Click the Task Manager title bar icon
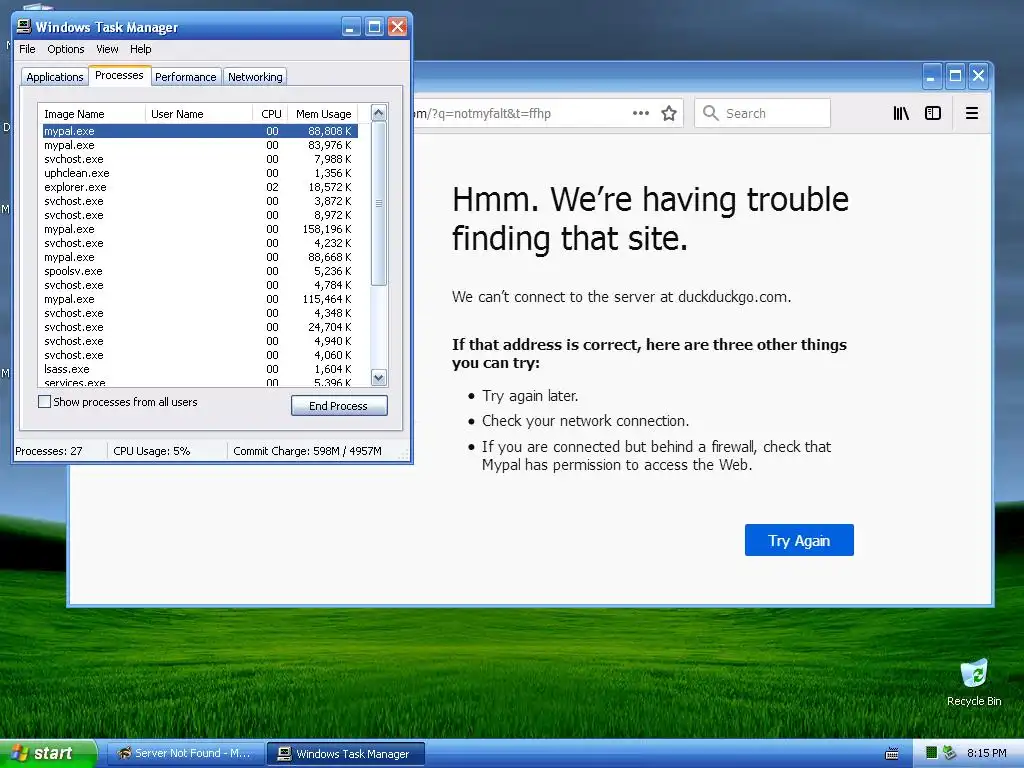 coord(24,26)
